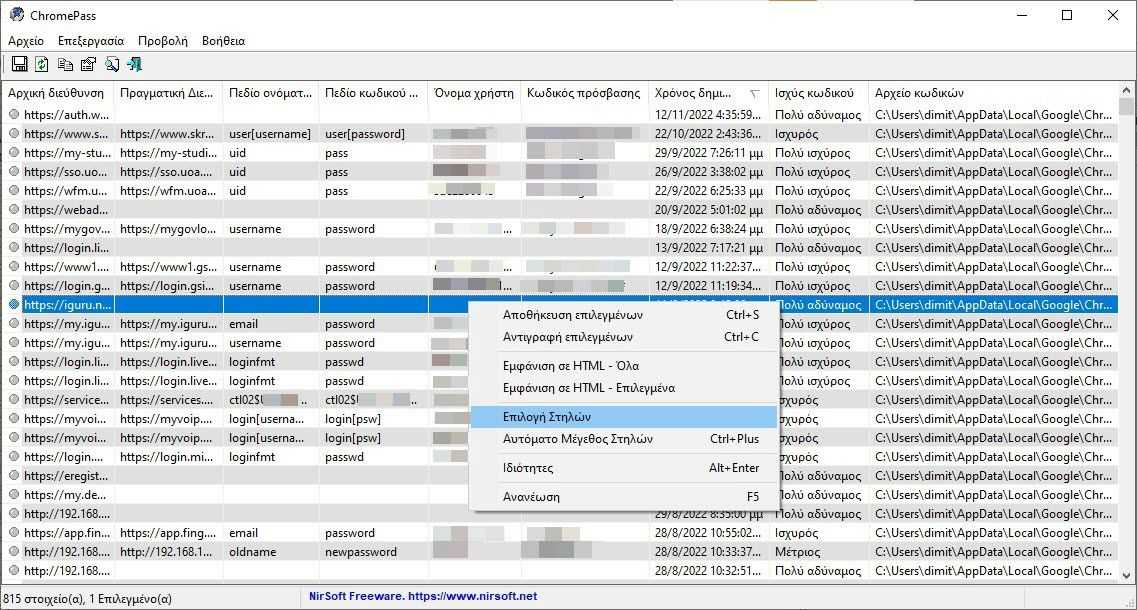Click the Copy selected items toolbar icon

pyautogui.click(x=65, y=65)
